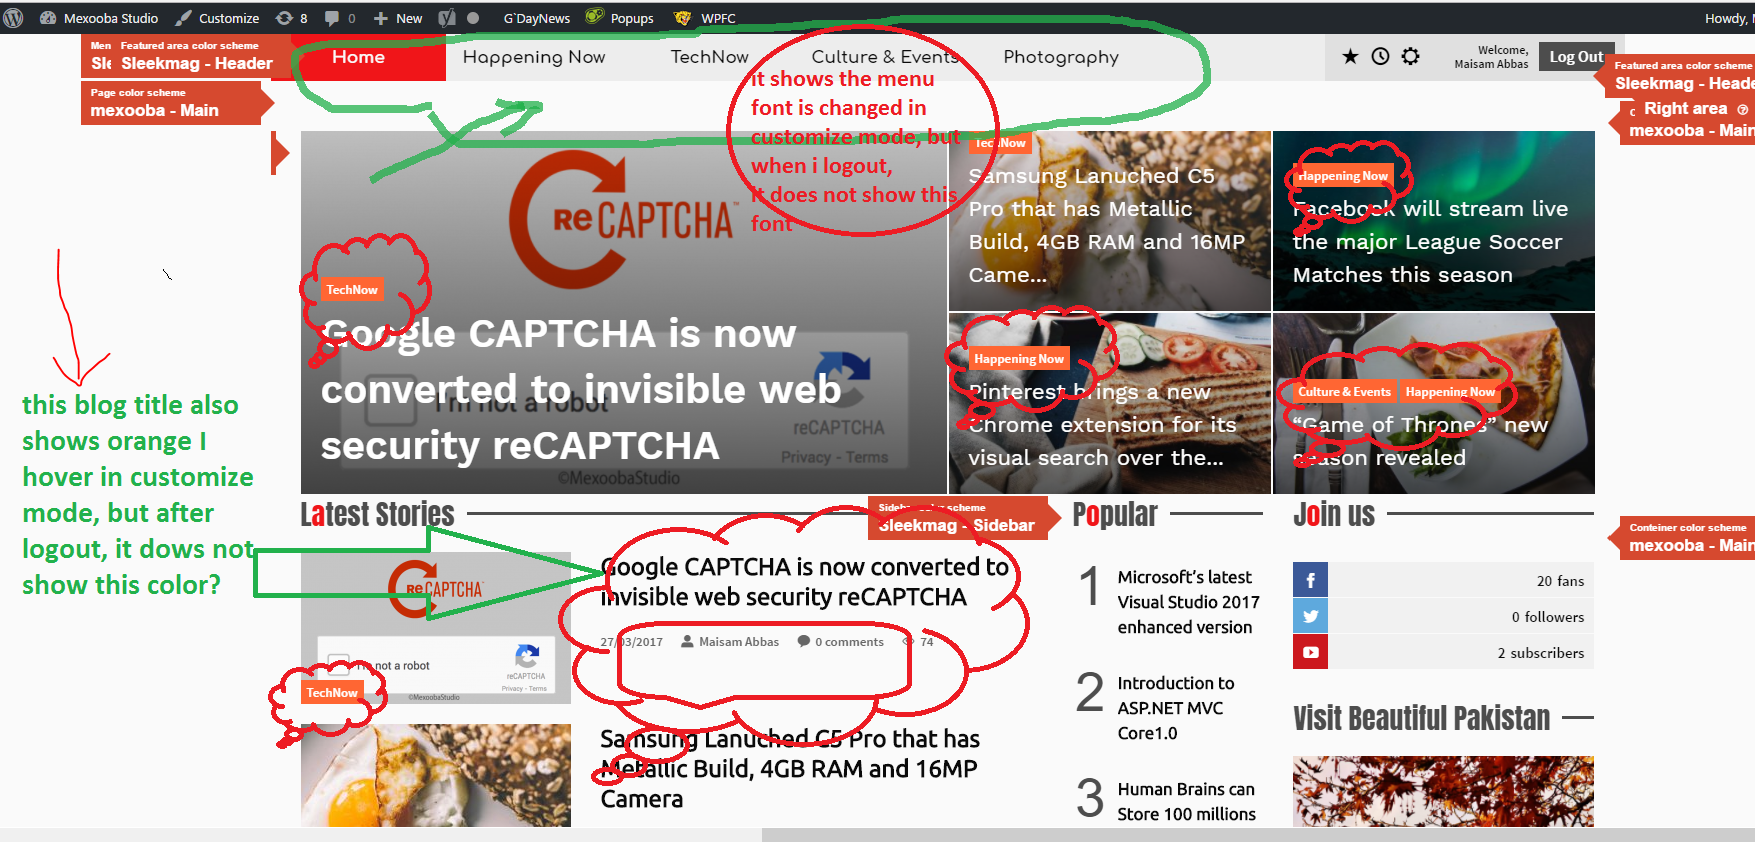
Task: Open the gear settings icon
Action: coord(1410,57)
